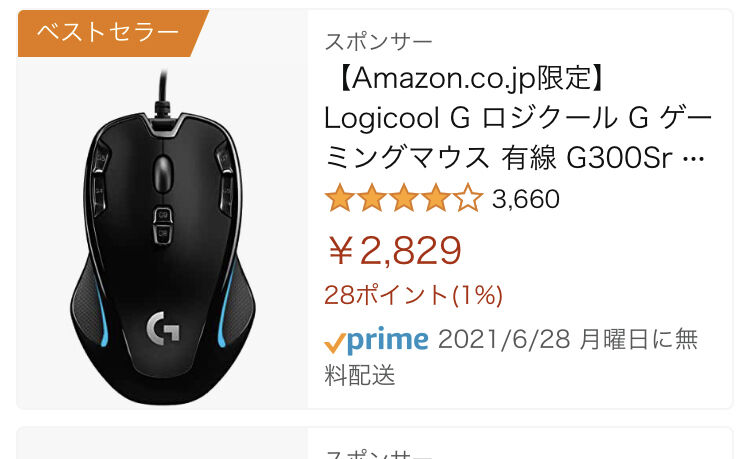Click the ベストセラー orange badge
The width and height of the screenshot is (750, 459).
pyautogui.click(x=113, y=33)
